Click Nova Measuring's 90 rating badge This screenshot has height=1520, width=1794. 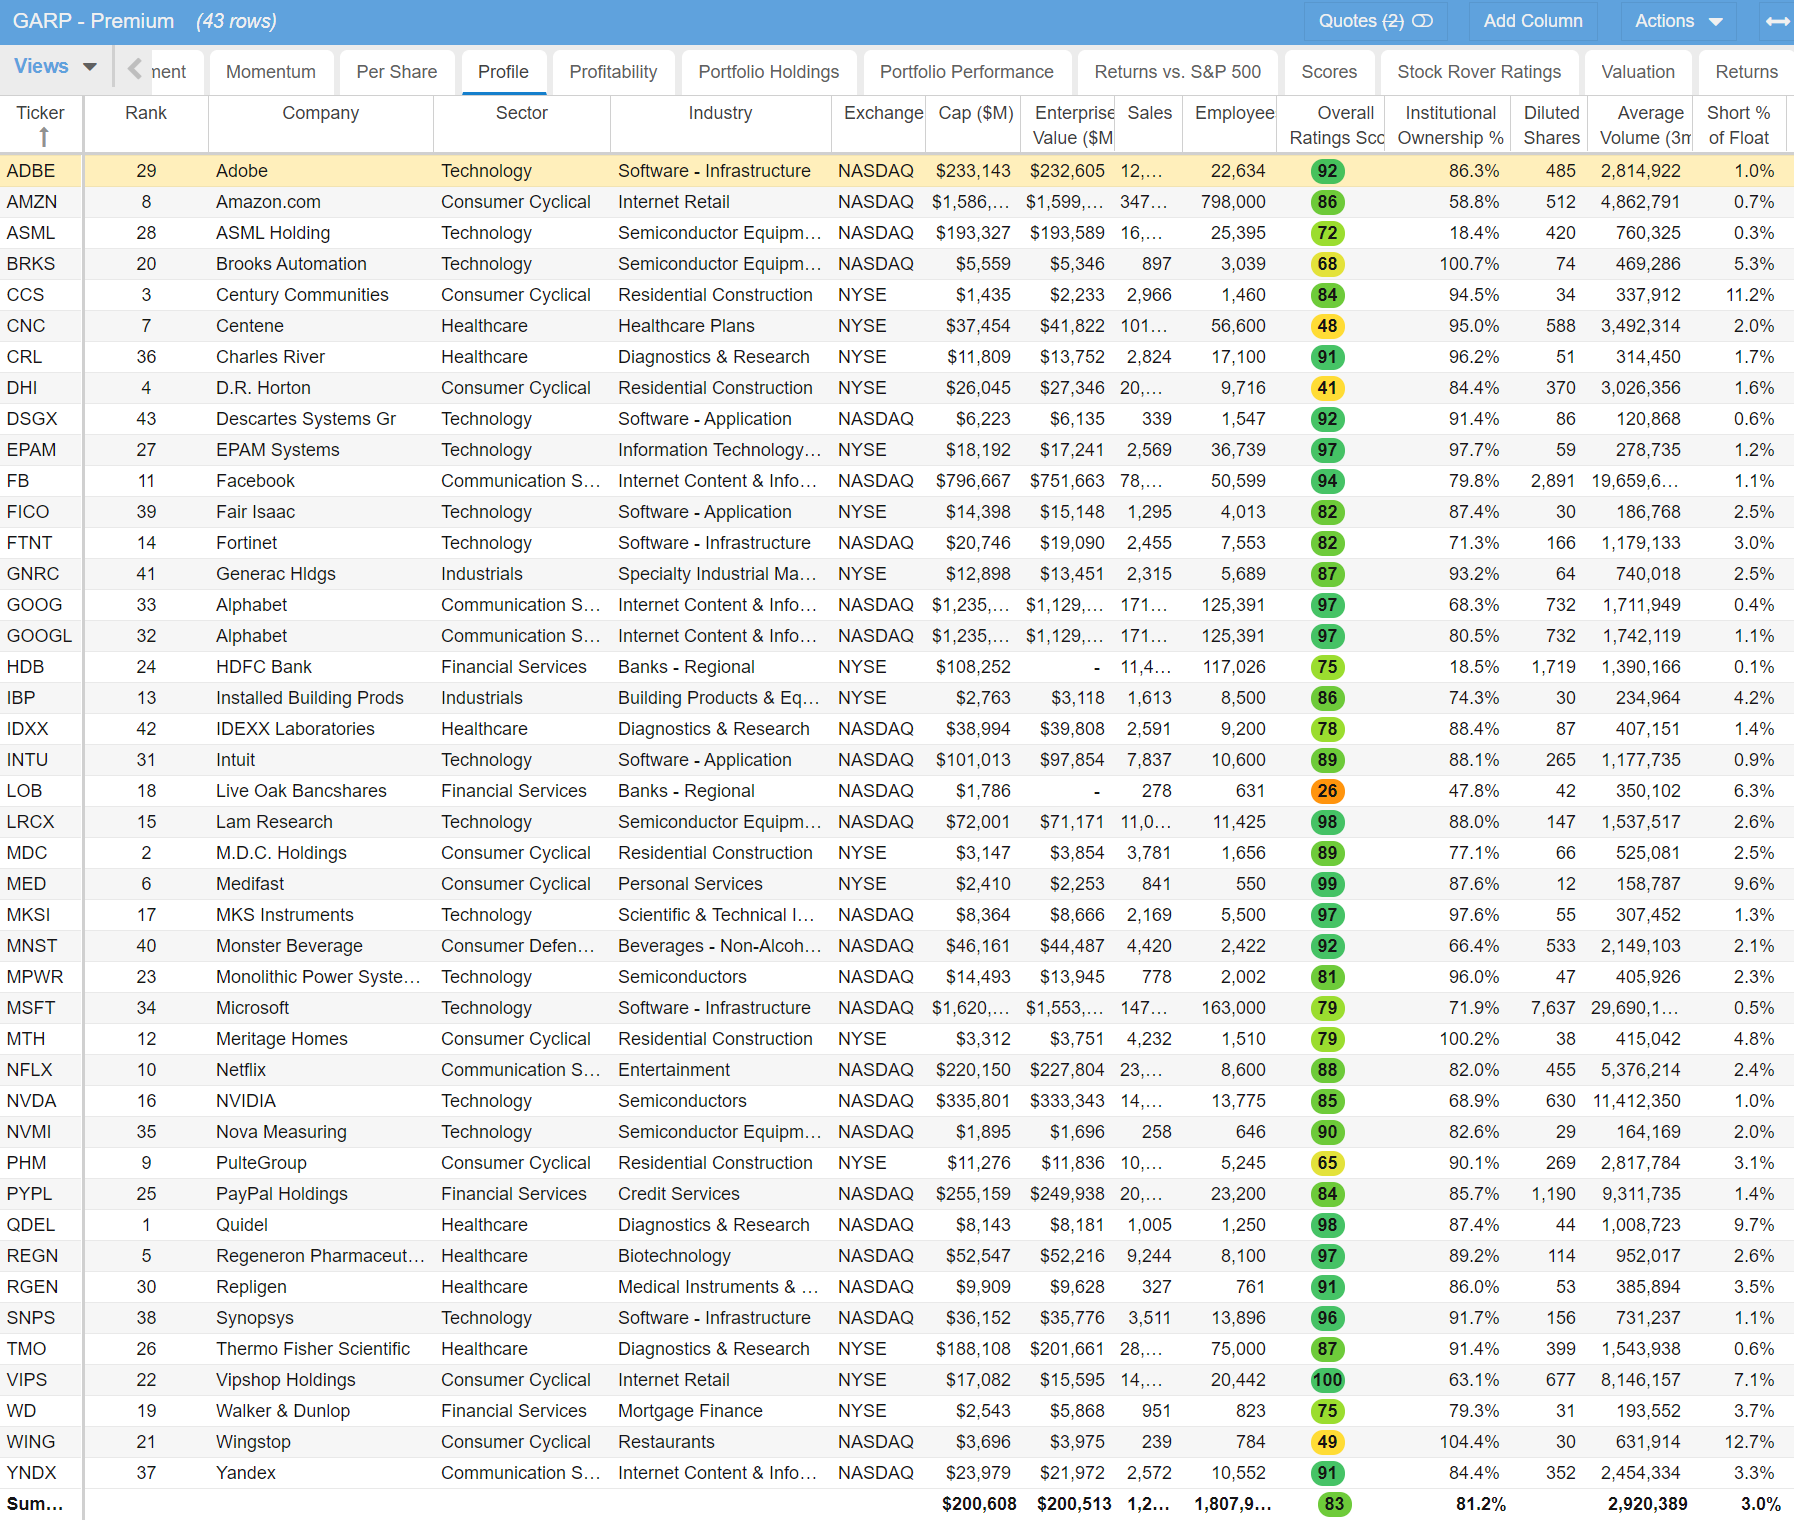(1327, 1132)
